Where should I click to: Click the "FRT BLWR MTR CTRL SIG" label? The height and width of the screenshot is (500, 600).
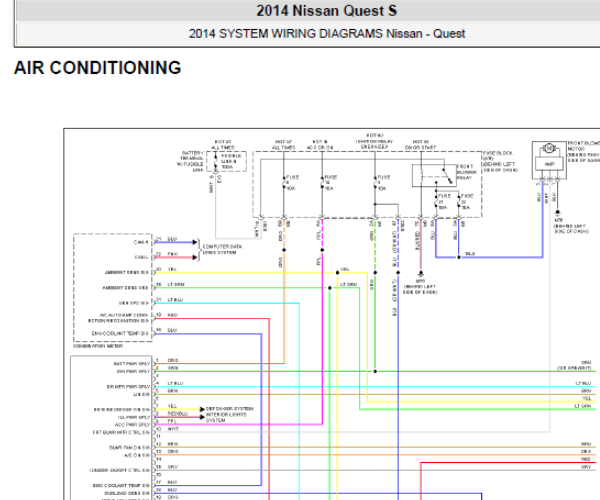[x=121, y=433]
